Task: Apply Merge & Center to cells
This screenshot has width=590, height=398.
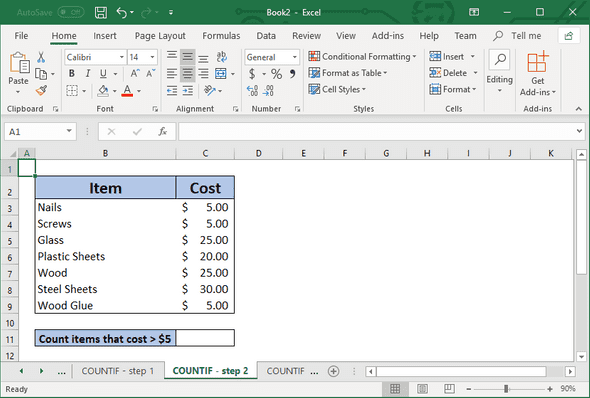Action: click(x=221, y=73)
